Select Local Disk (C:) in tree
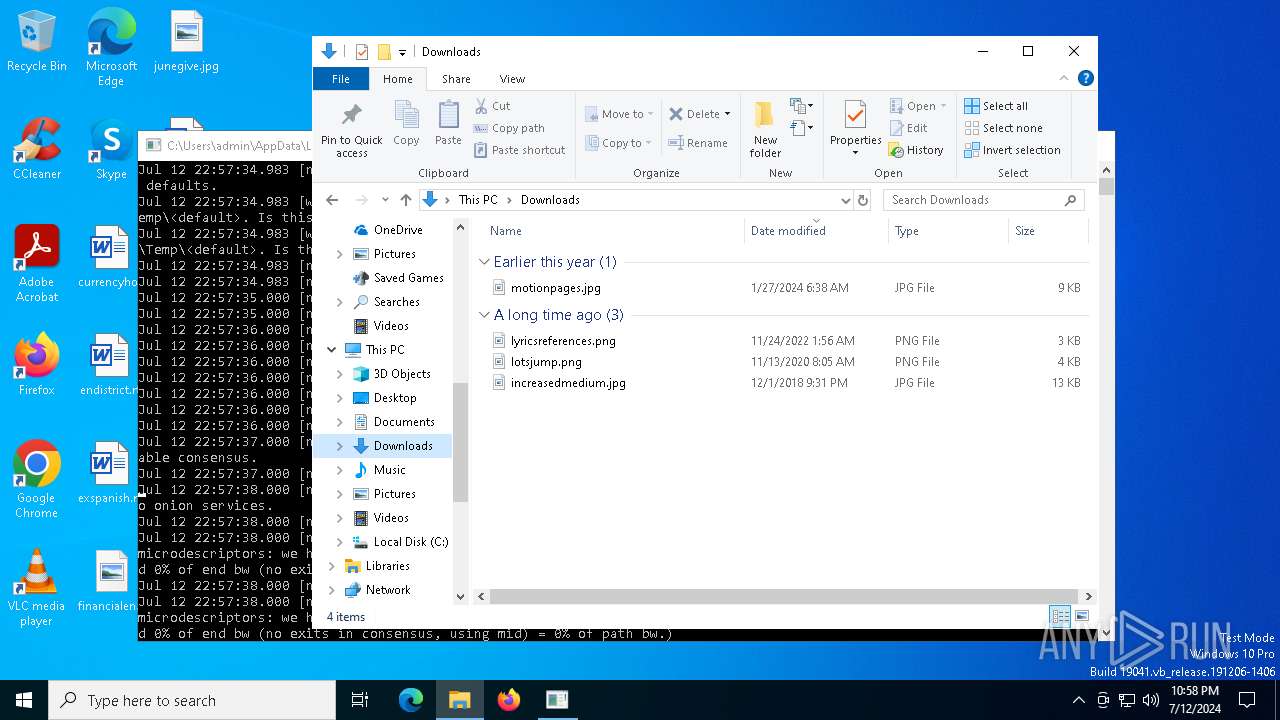The image size is (1280, 720). point(410,542)
